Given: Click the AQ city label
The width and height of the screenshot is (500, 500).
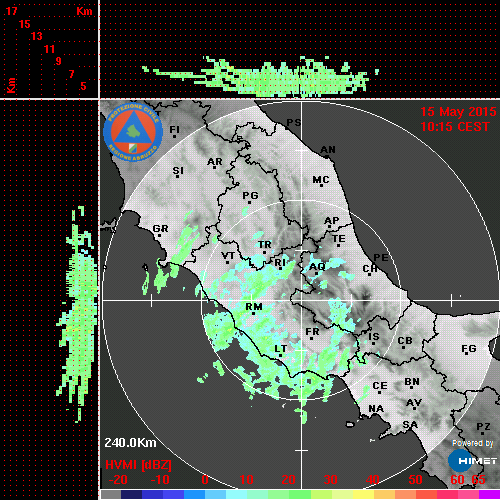Looking at the screenshot, I should pos(317,267).
